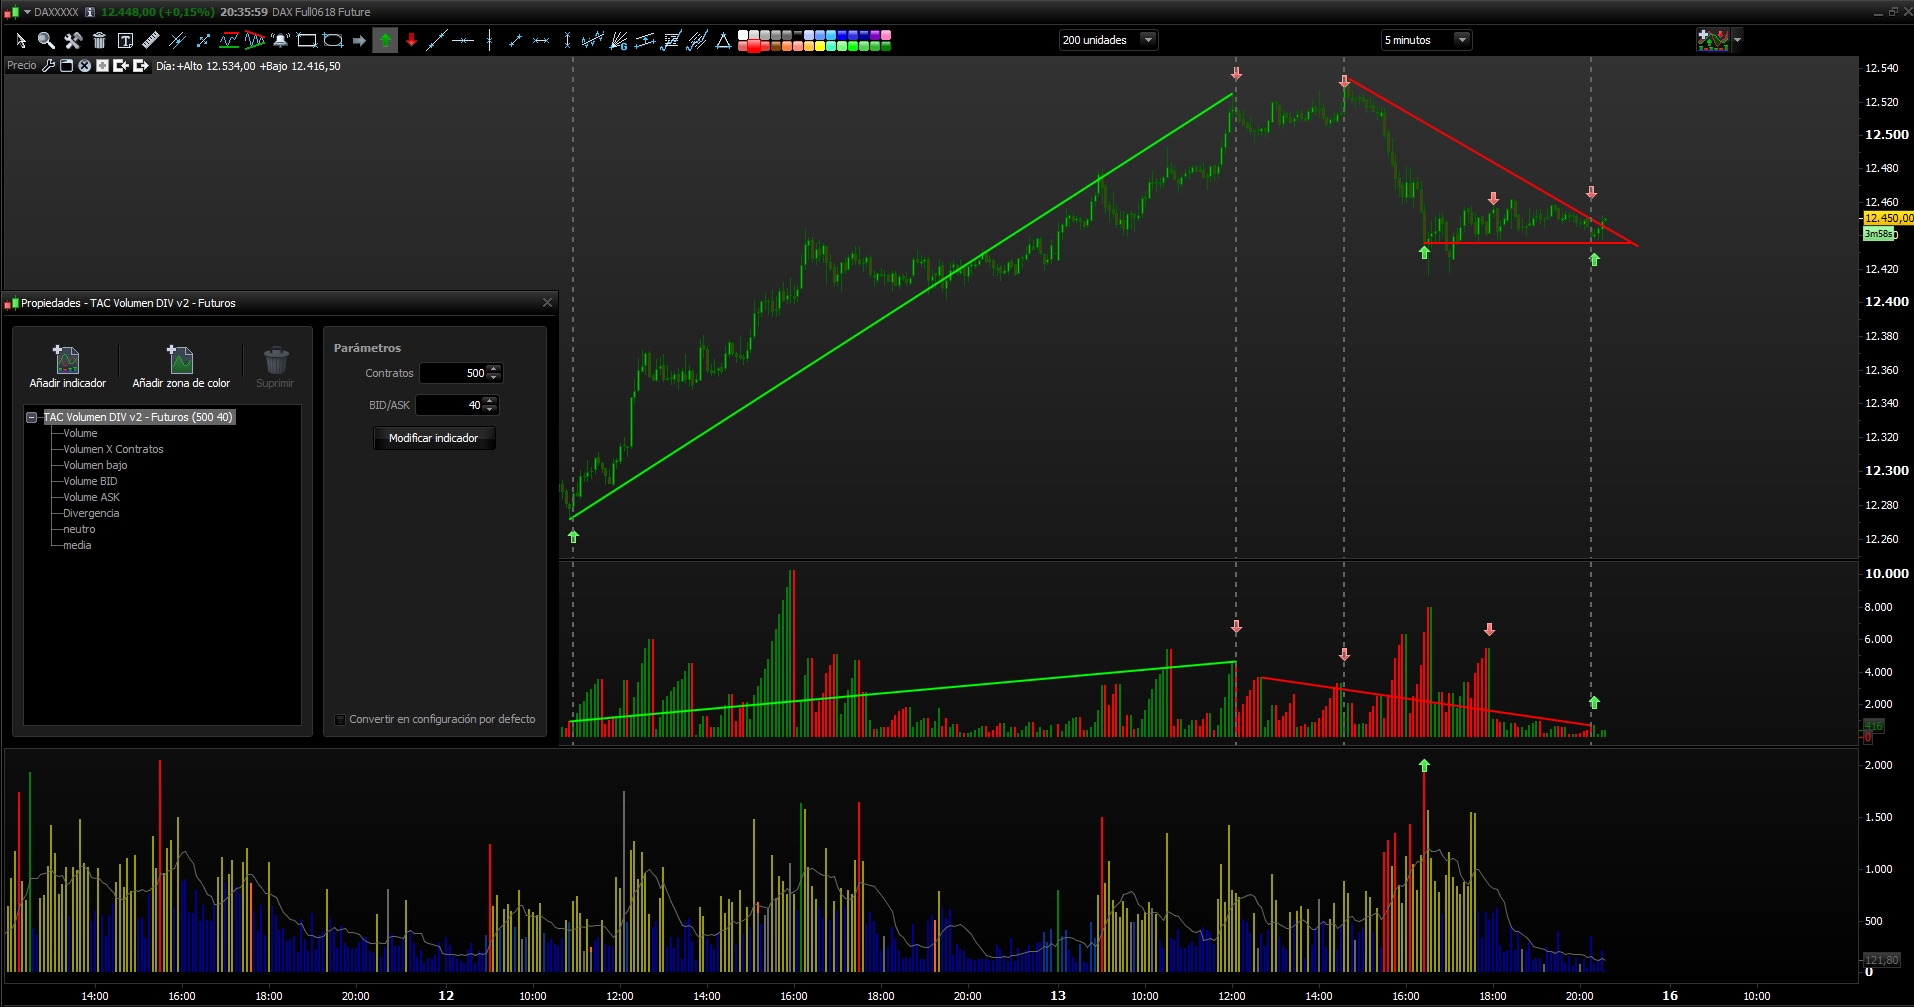Activate the magnifier zoom tool
This screenshot has width=1914, height=1007.
pyautogui.click(x=46, y=40)
